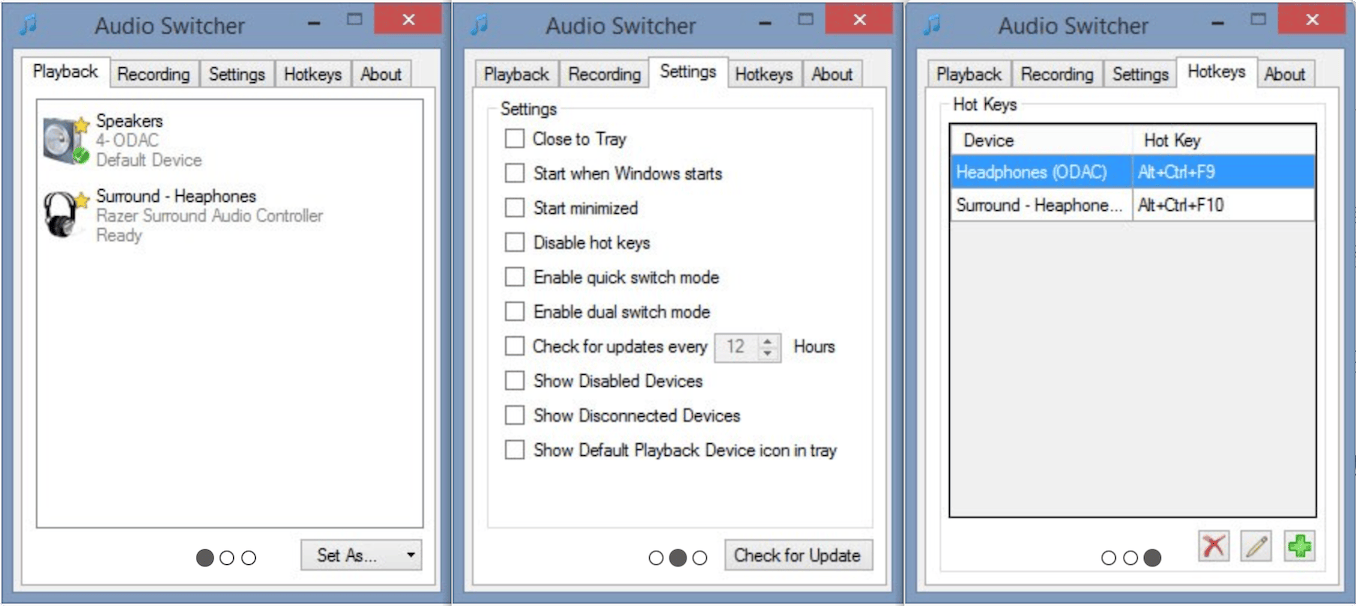This screenshot has height=606, width=1356.
Task: Check Start when Windows starts
Action: [x=514, y=173]
